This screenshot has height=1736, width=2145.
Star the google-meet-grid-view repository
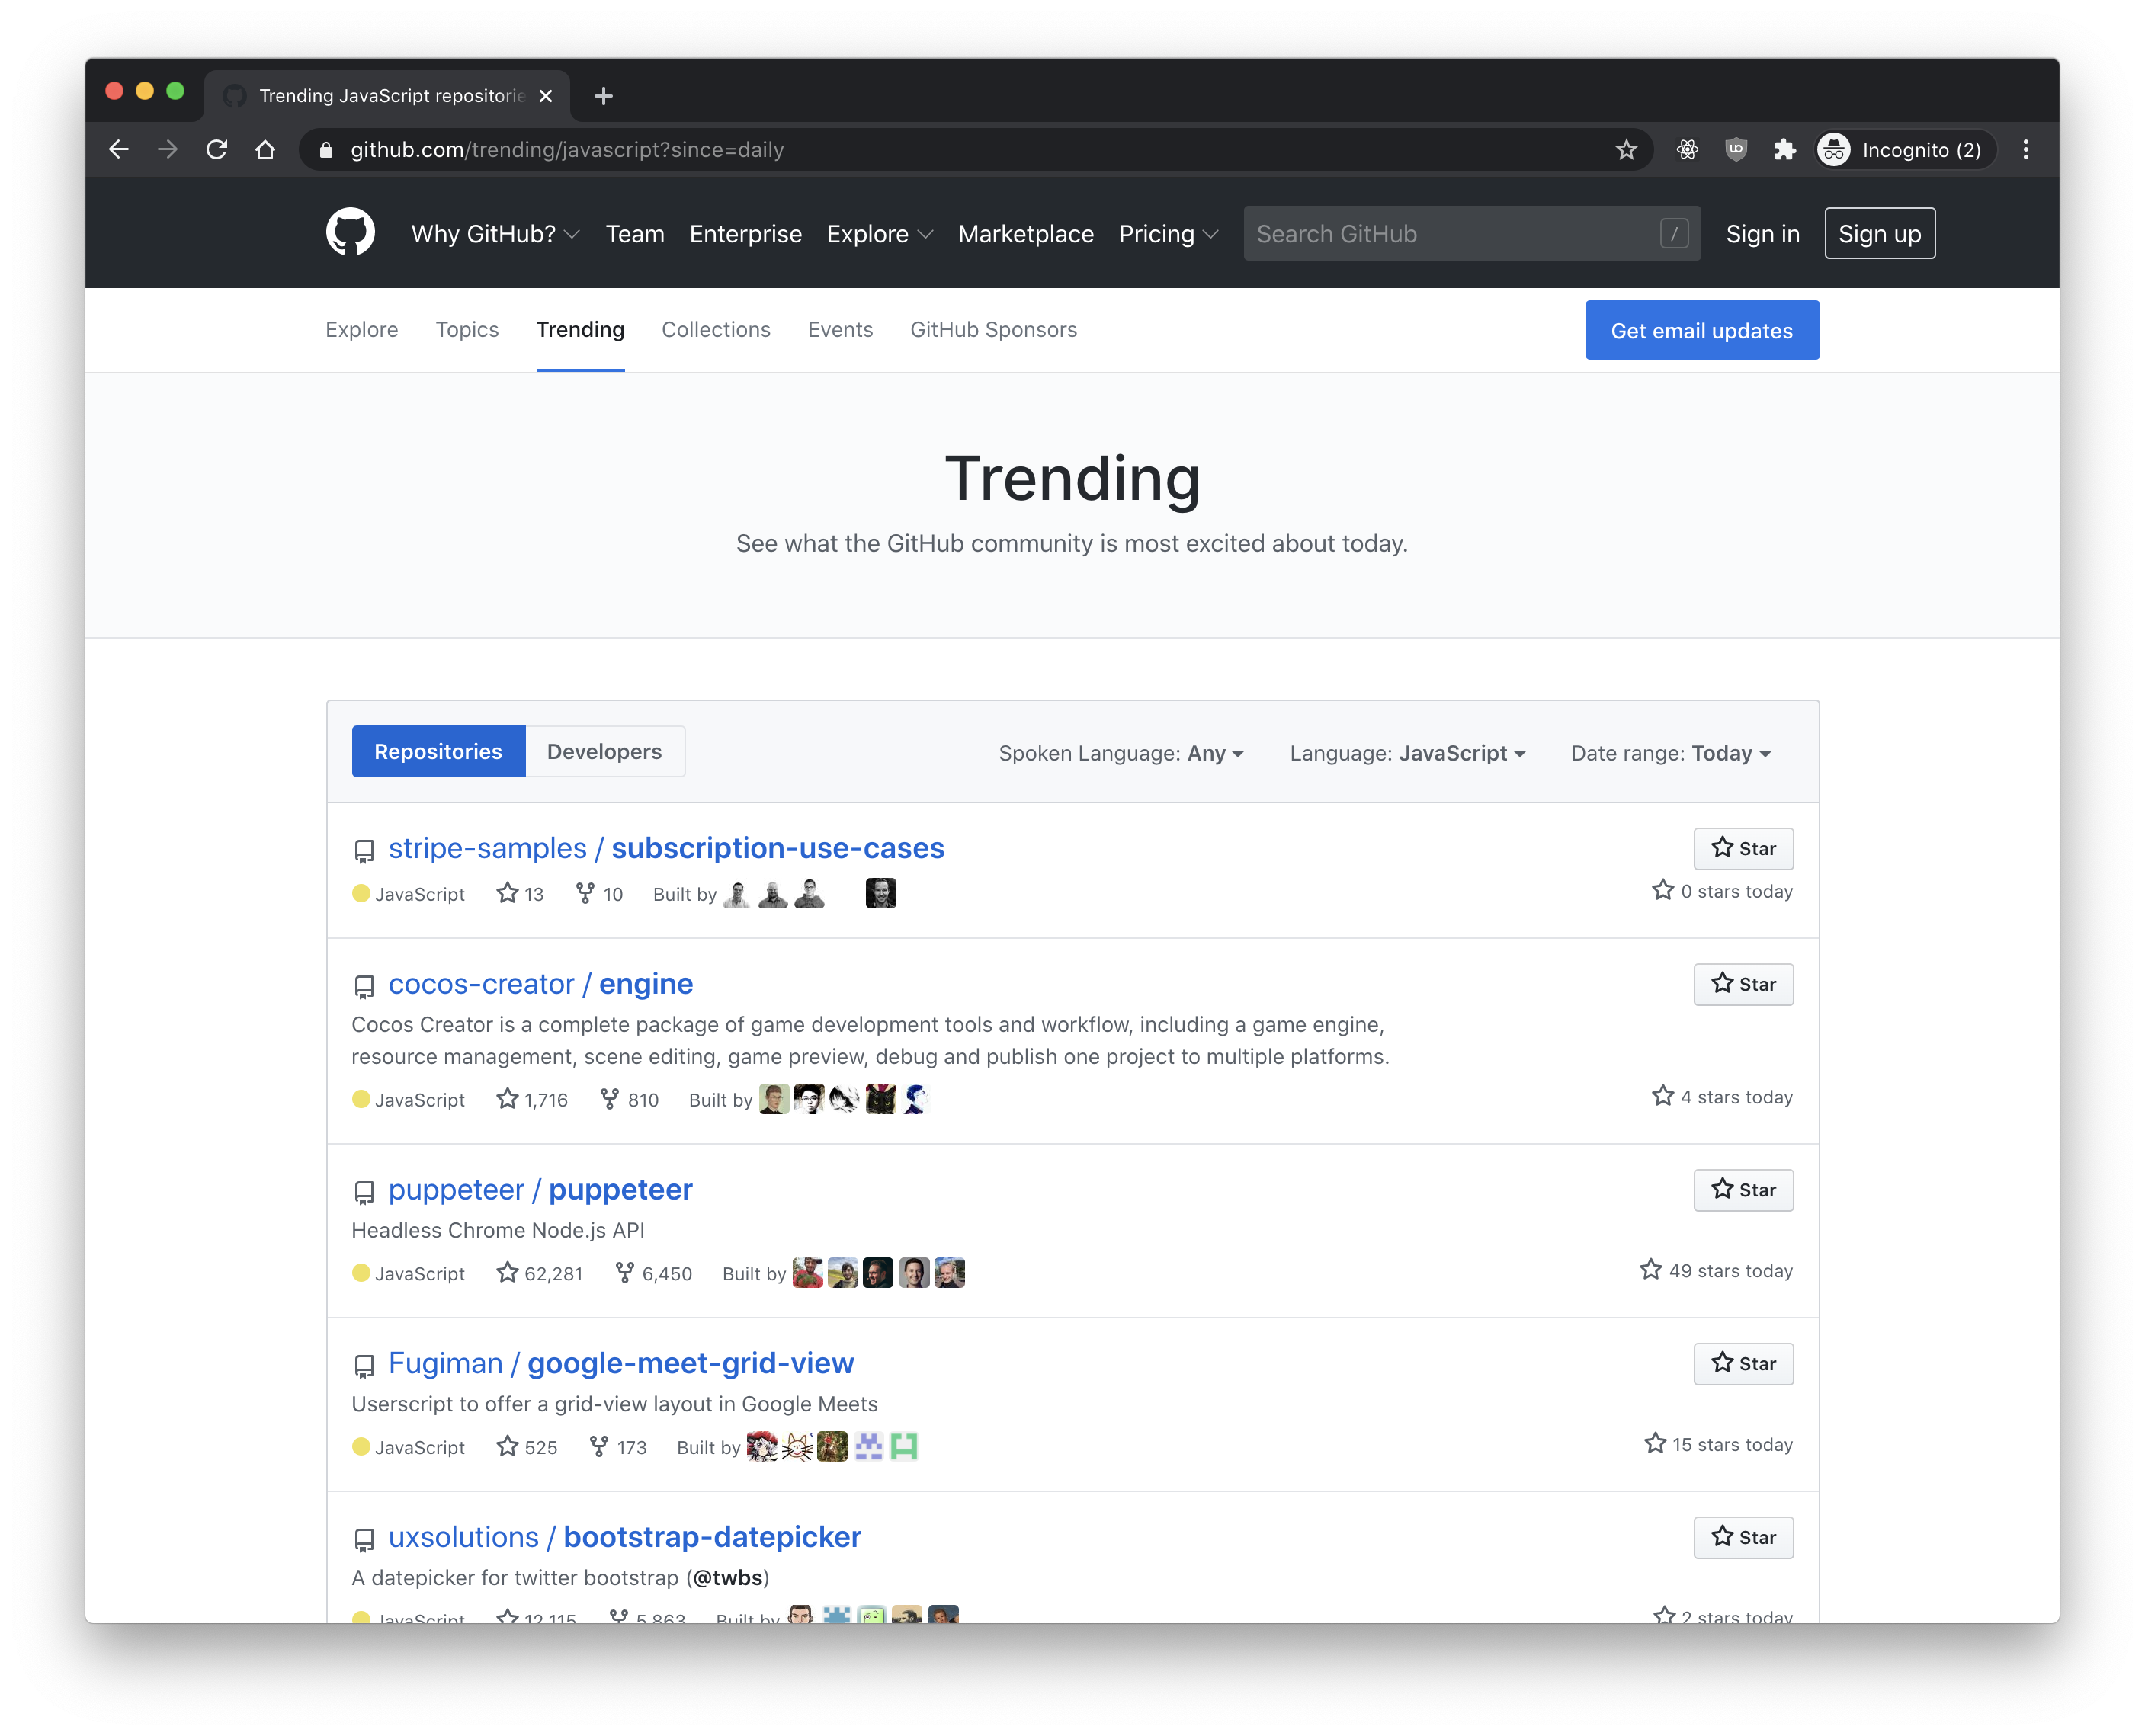click(1743, 1364)
